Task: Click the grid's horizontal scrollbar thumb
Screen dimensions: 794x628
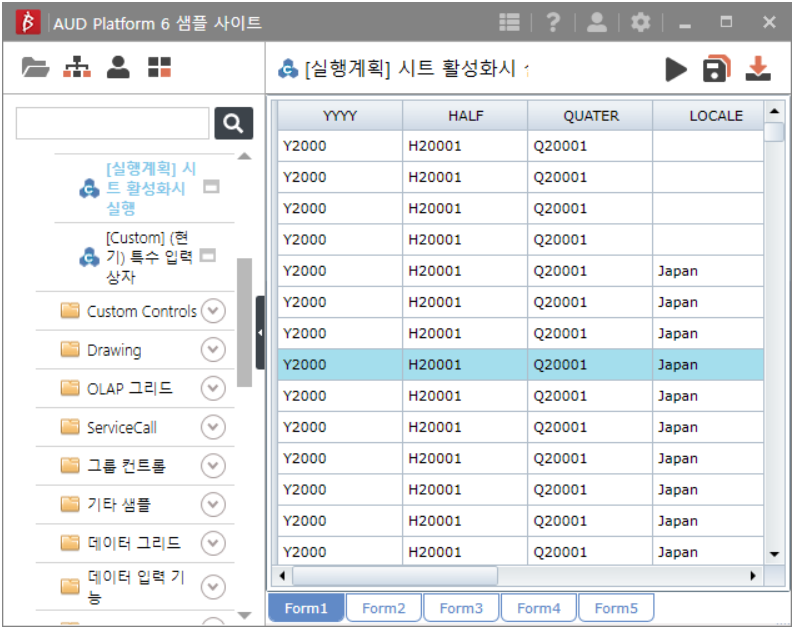Action: click(x=394, y=576)
